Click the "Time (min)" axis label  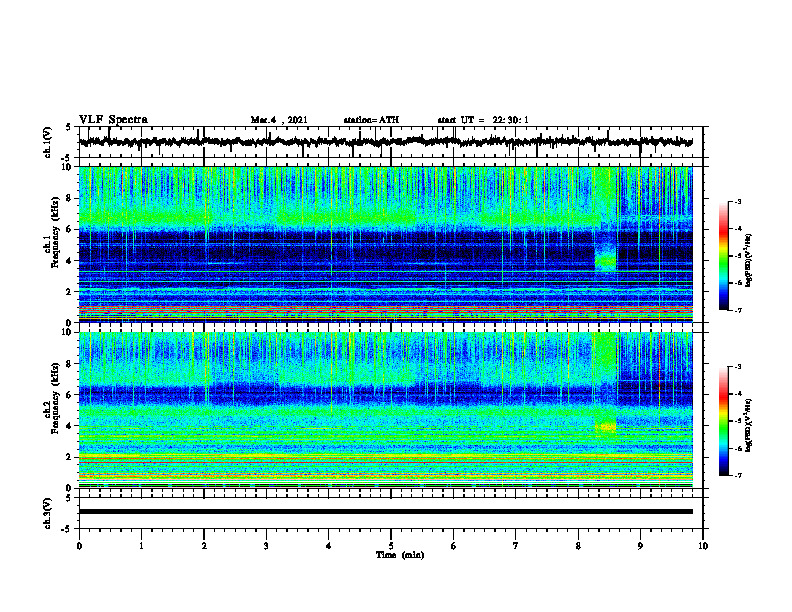tap(400, 555)
